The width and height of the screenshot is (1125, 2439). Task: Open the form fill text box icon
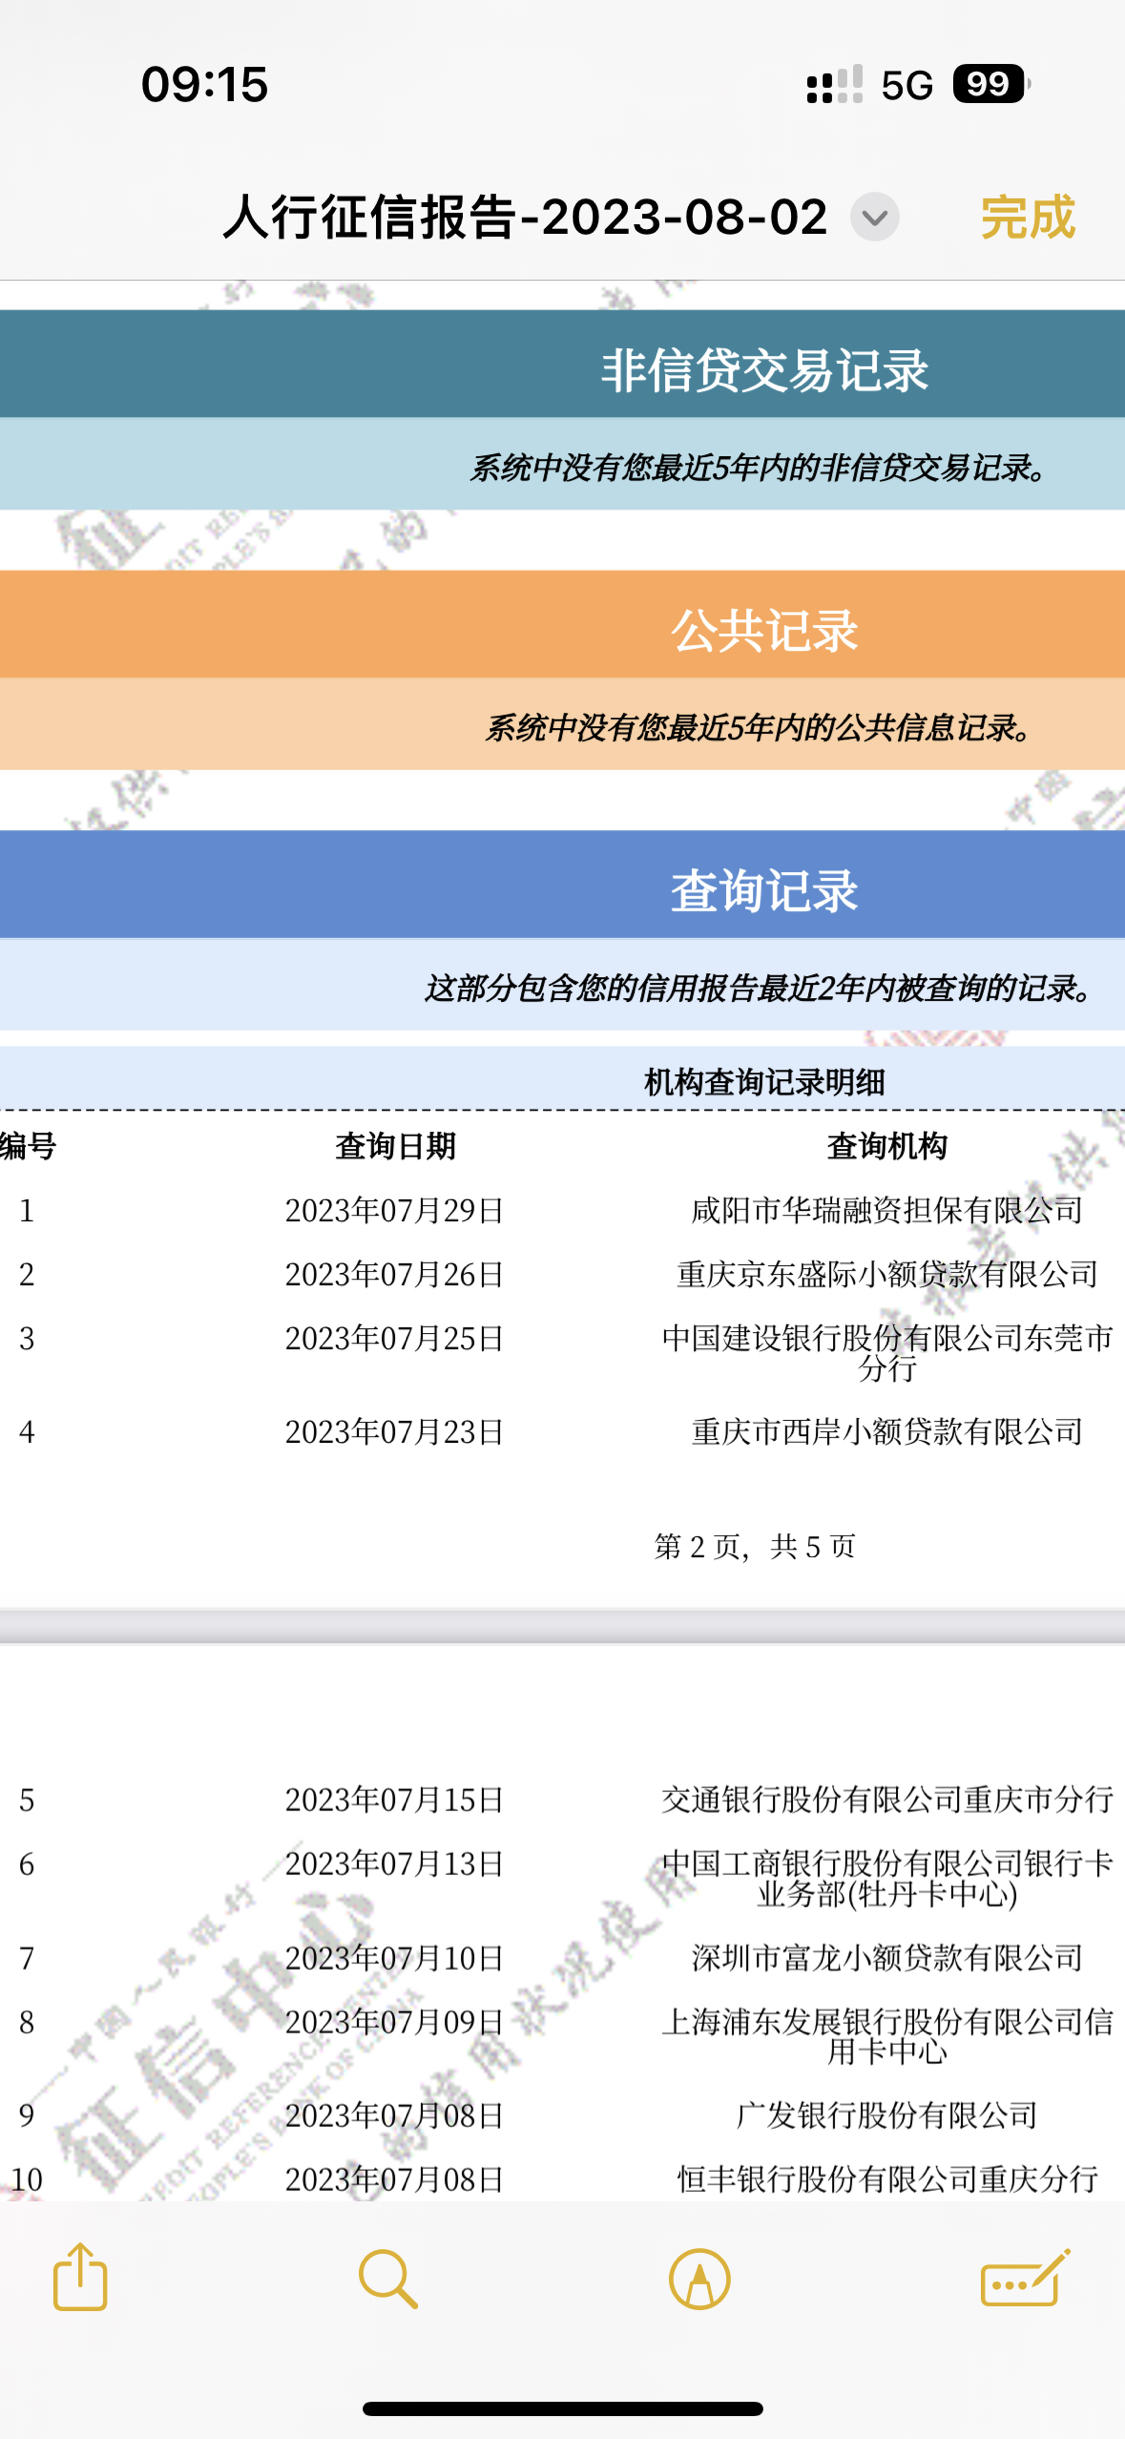pos(1026,2278)
